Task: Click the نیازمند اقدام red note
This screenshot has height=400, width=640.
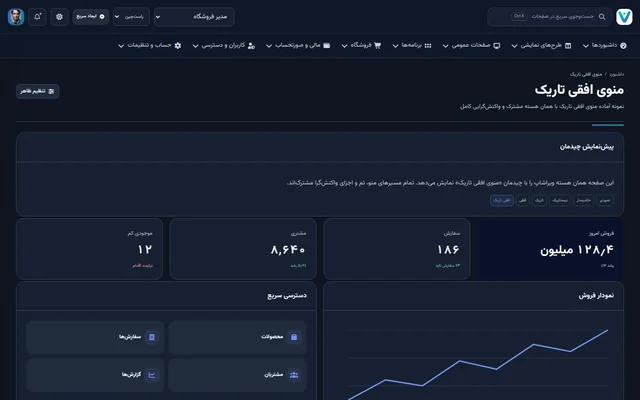Action: (x=142, y=266)
